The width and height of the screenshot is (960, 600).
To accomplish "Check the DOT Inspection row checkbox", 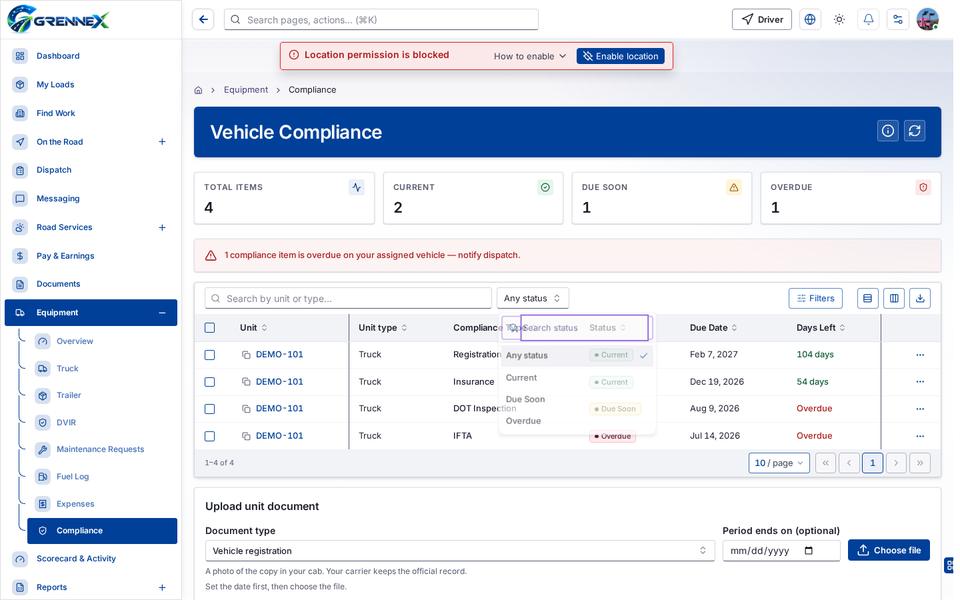I will tap(209, 408).
